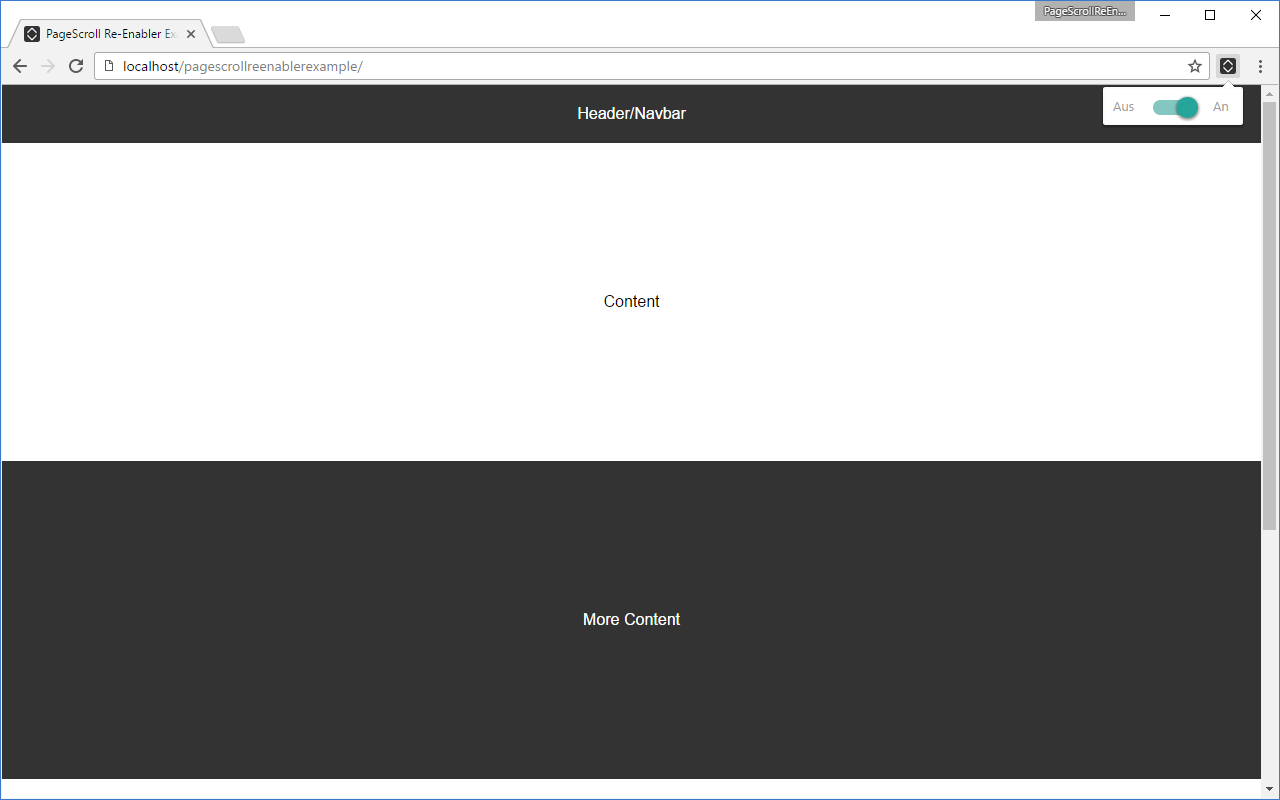
Task: Minimize the browser window
Action: (x=1165, y=15)
